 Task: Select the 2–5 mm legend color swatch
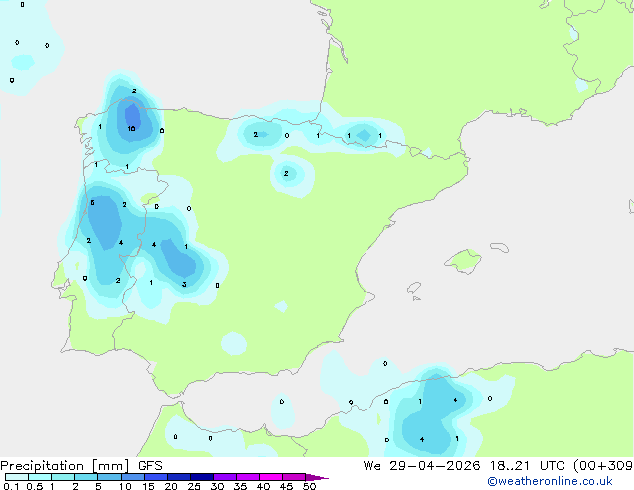[86, 477]
